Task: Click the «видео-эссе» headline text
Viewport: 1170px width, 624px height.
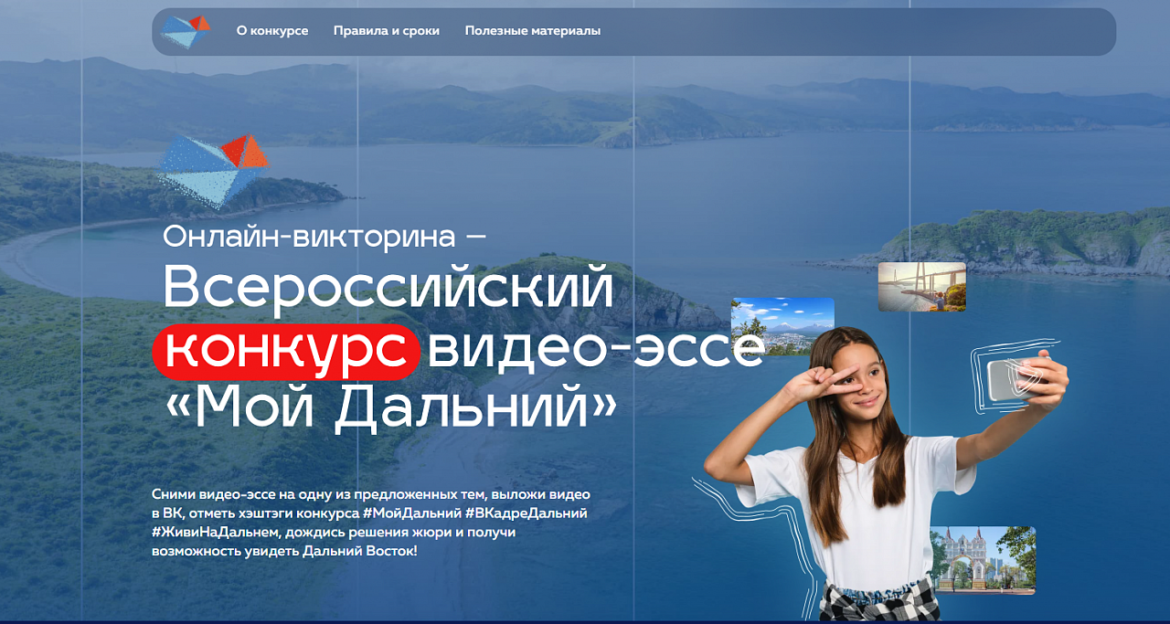Action: click(x=595, y=350)
